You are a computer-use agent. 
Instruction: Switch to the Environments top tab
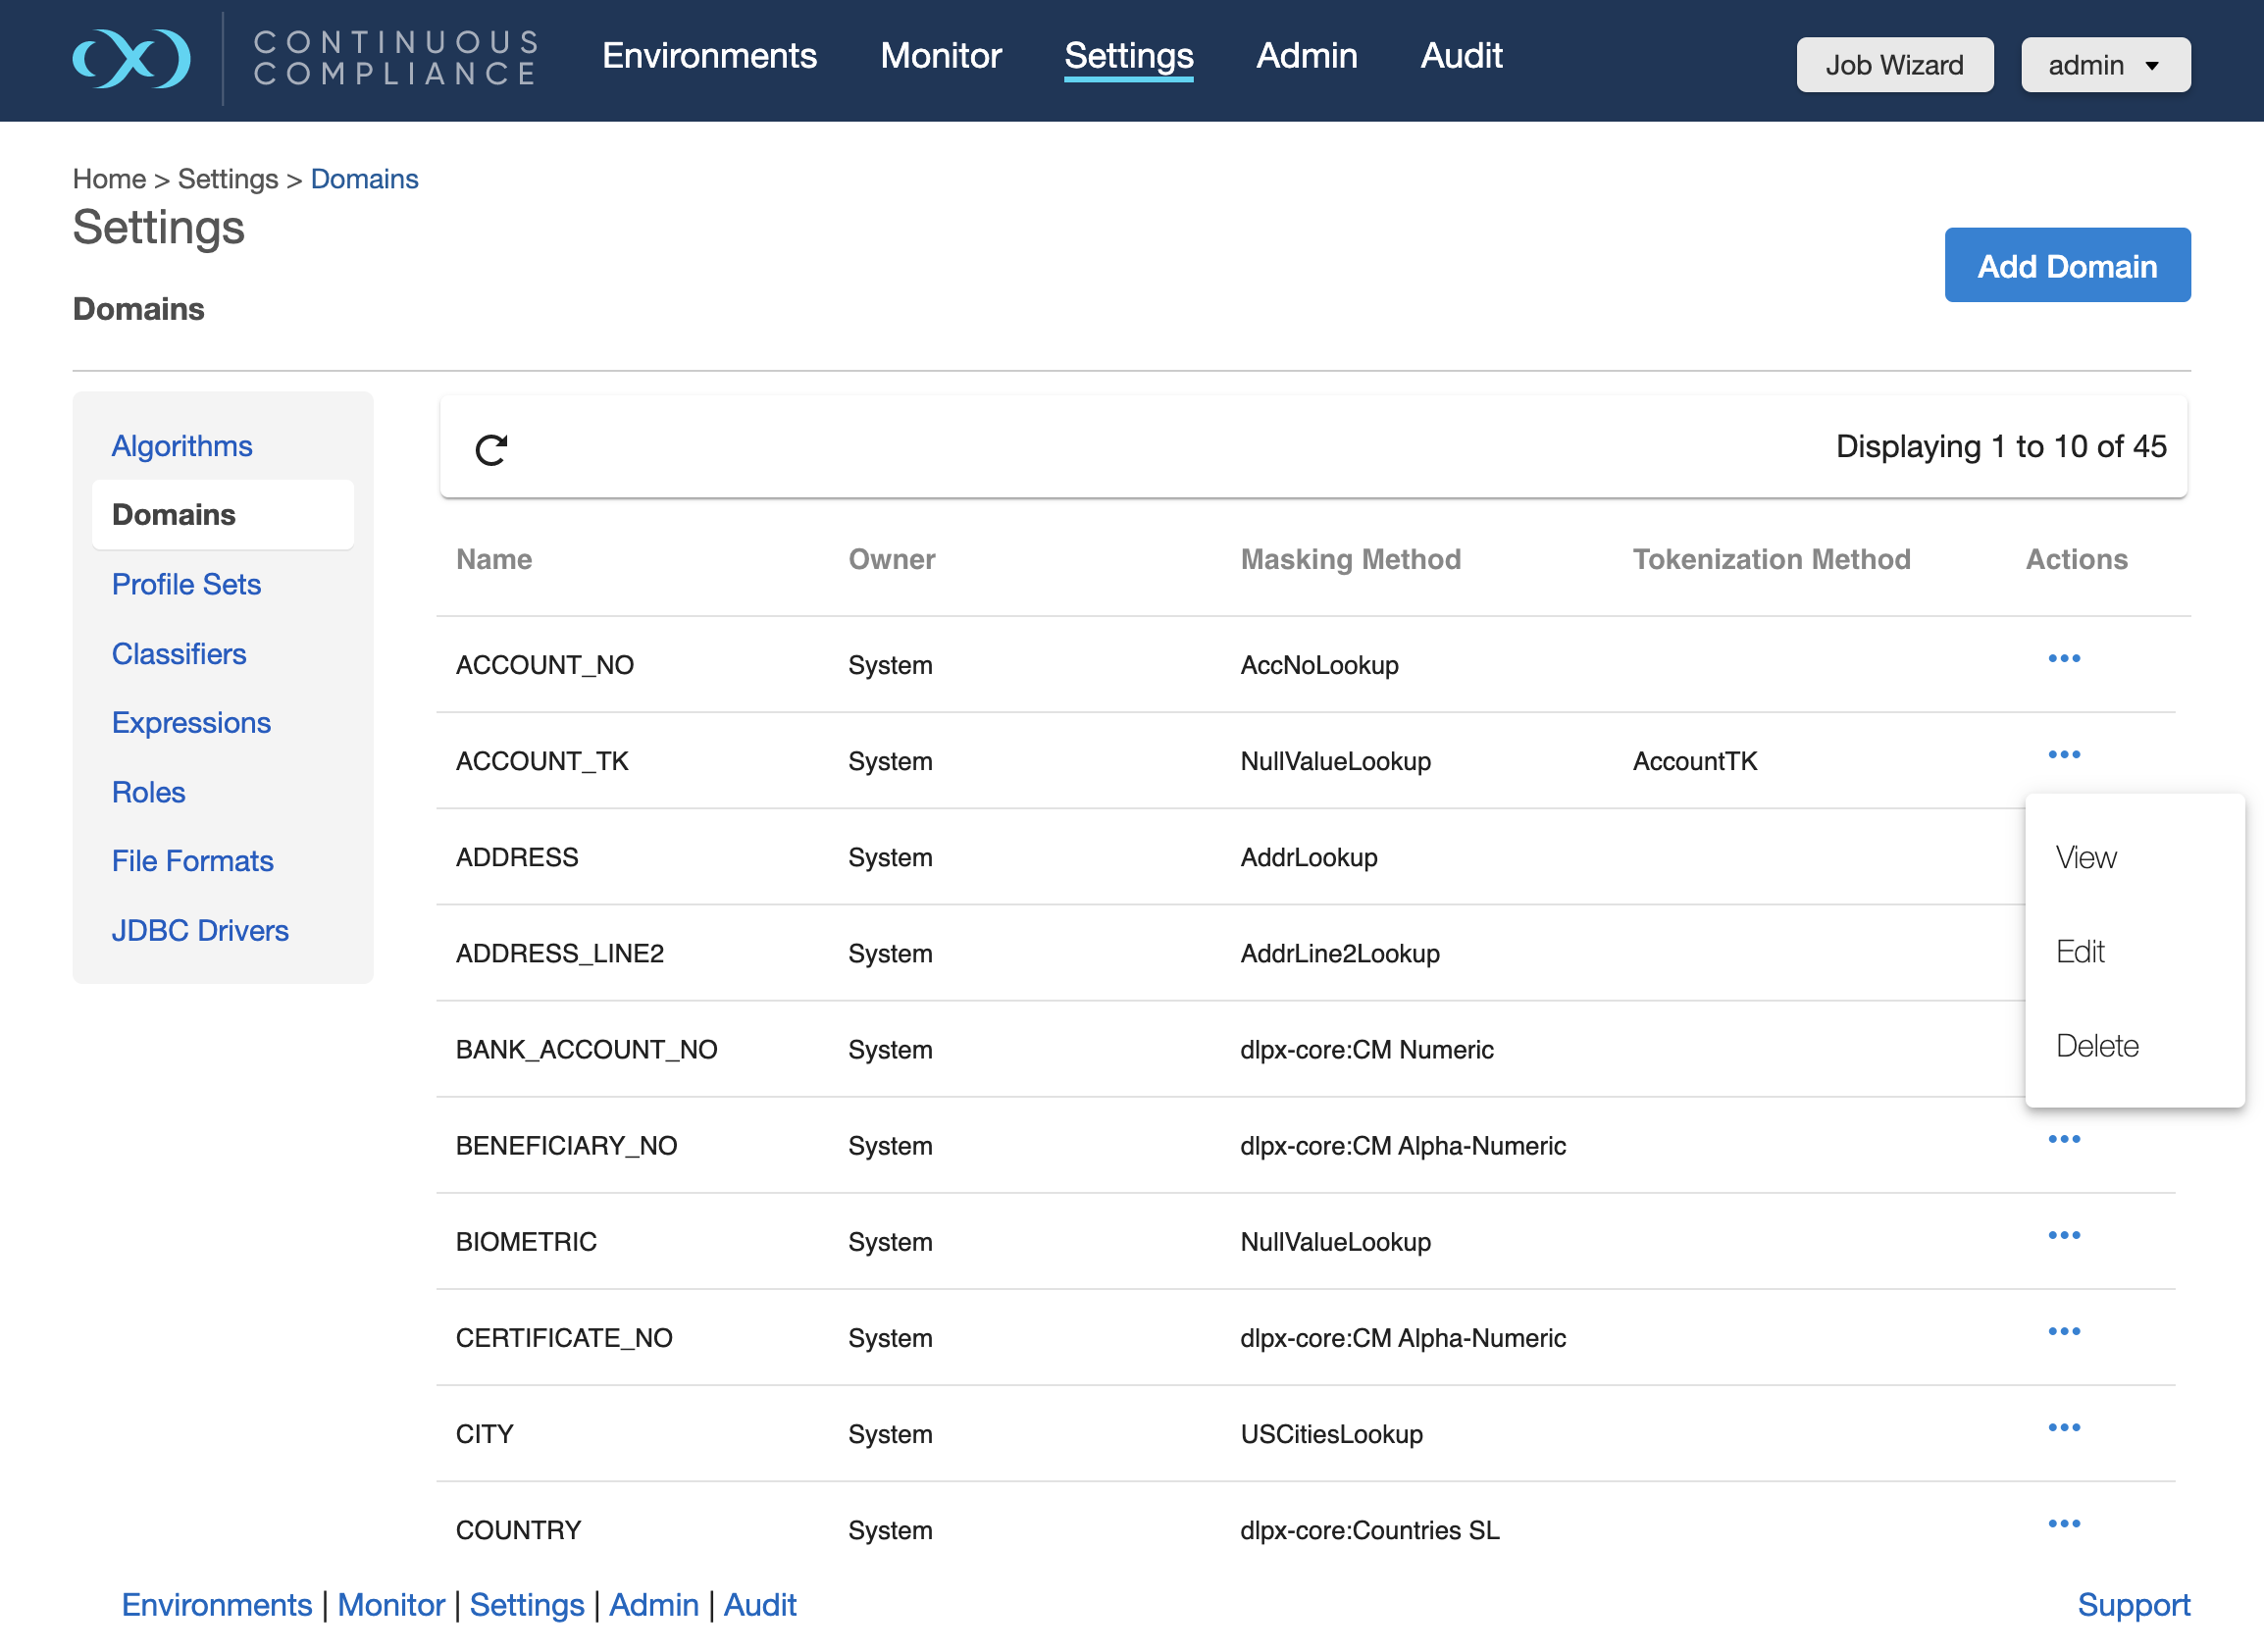tap(709, 56)
